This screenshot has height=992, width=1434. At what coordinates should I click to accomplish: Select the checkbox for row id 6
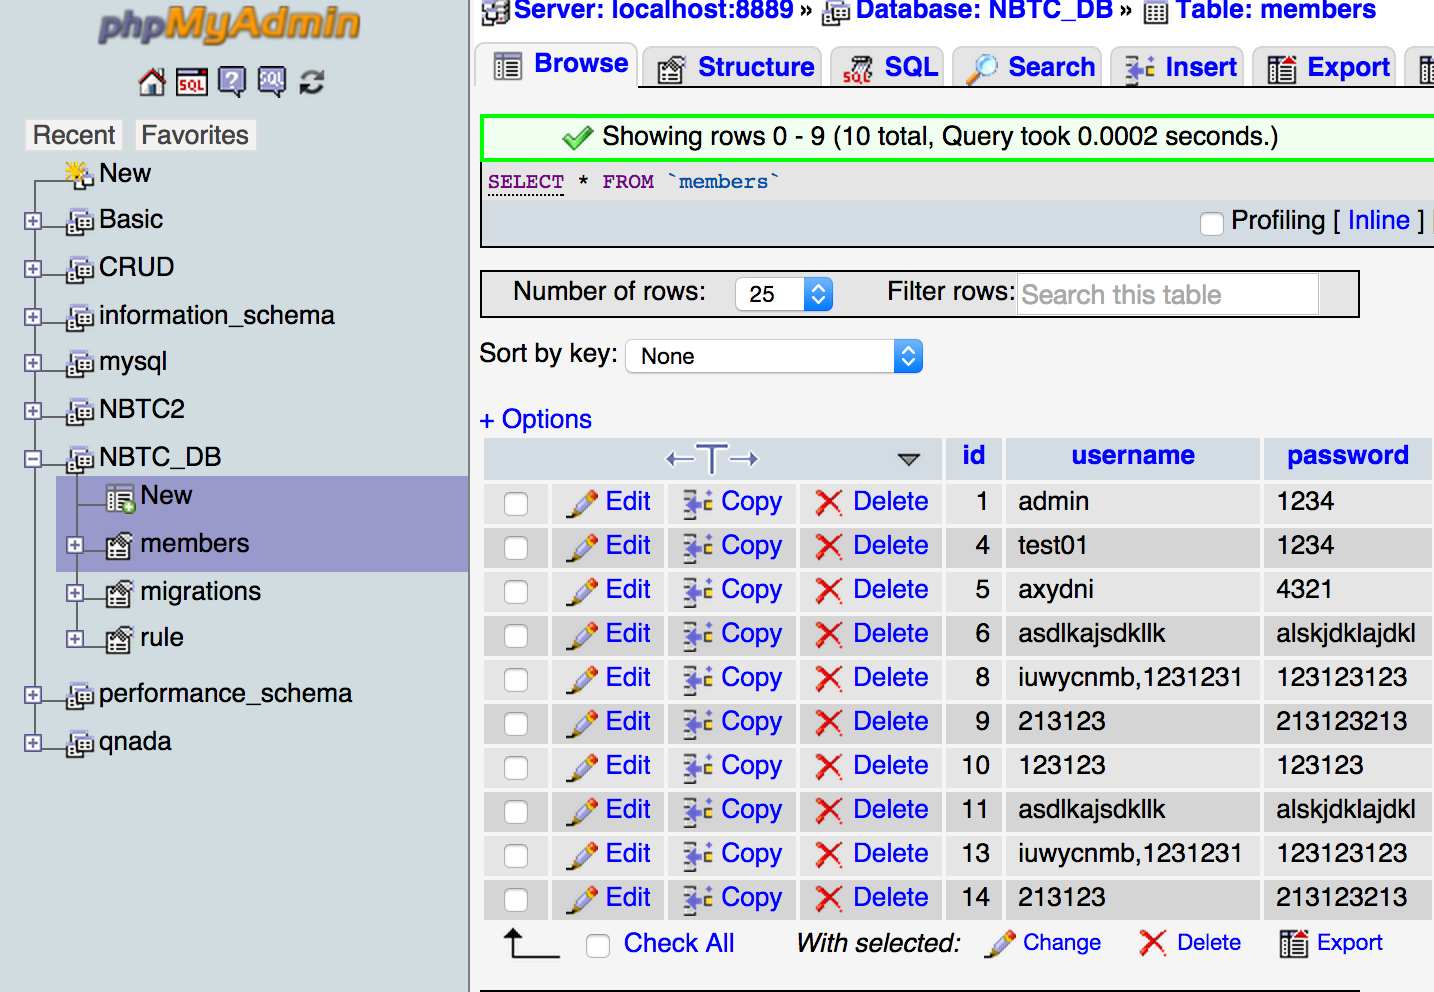(516, 635)
